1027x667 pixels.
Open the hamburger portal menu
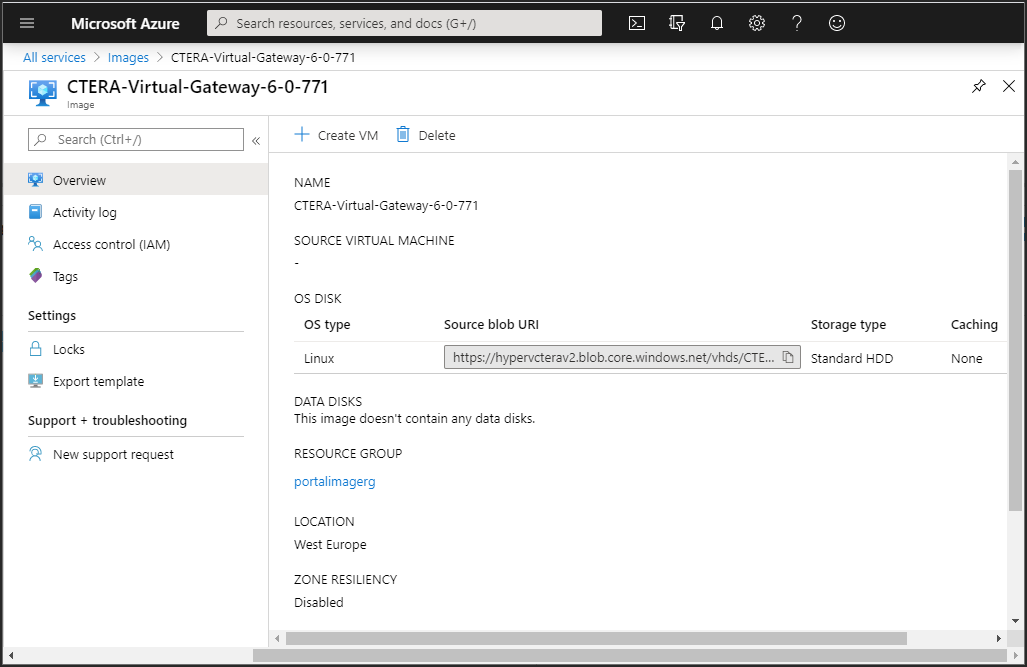pos(27,24)
